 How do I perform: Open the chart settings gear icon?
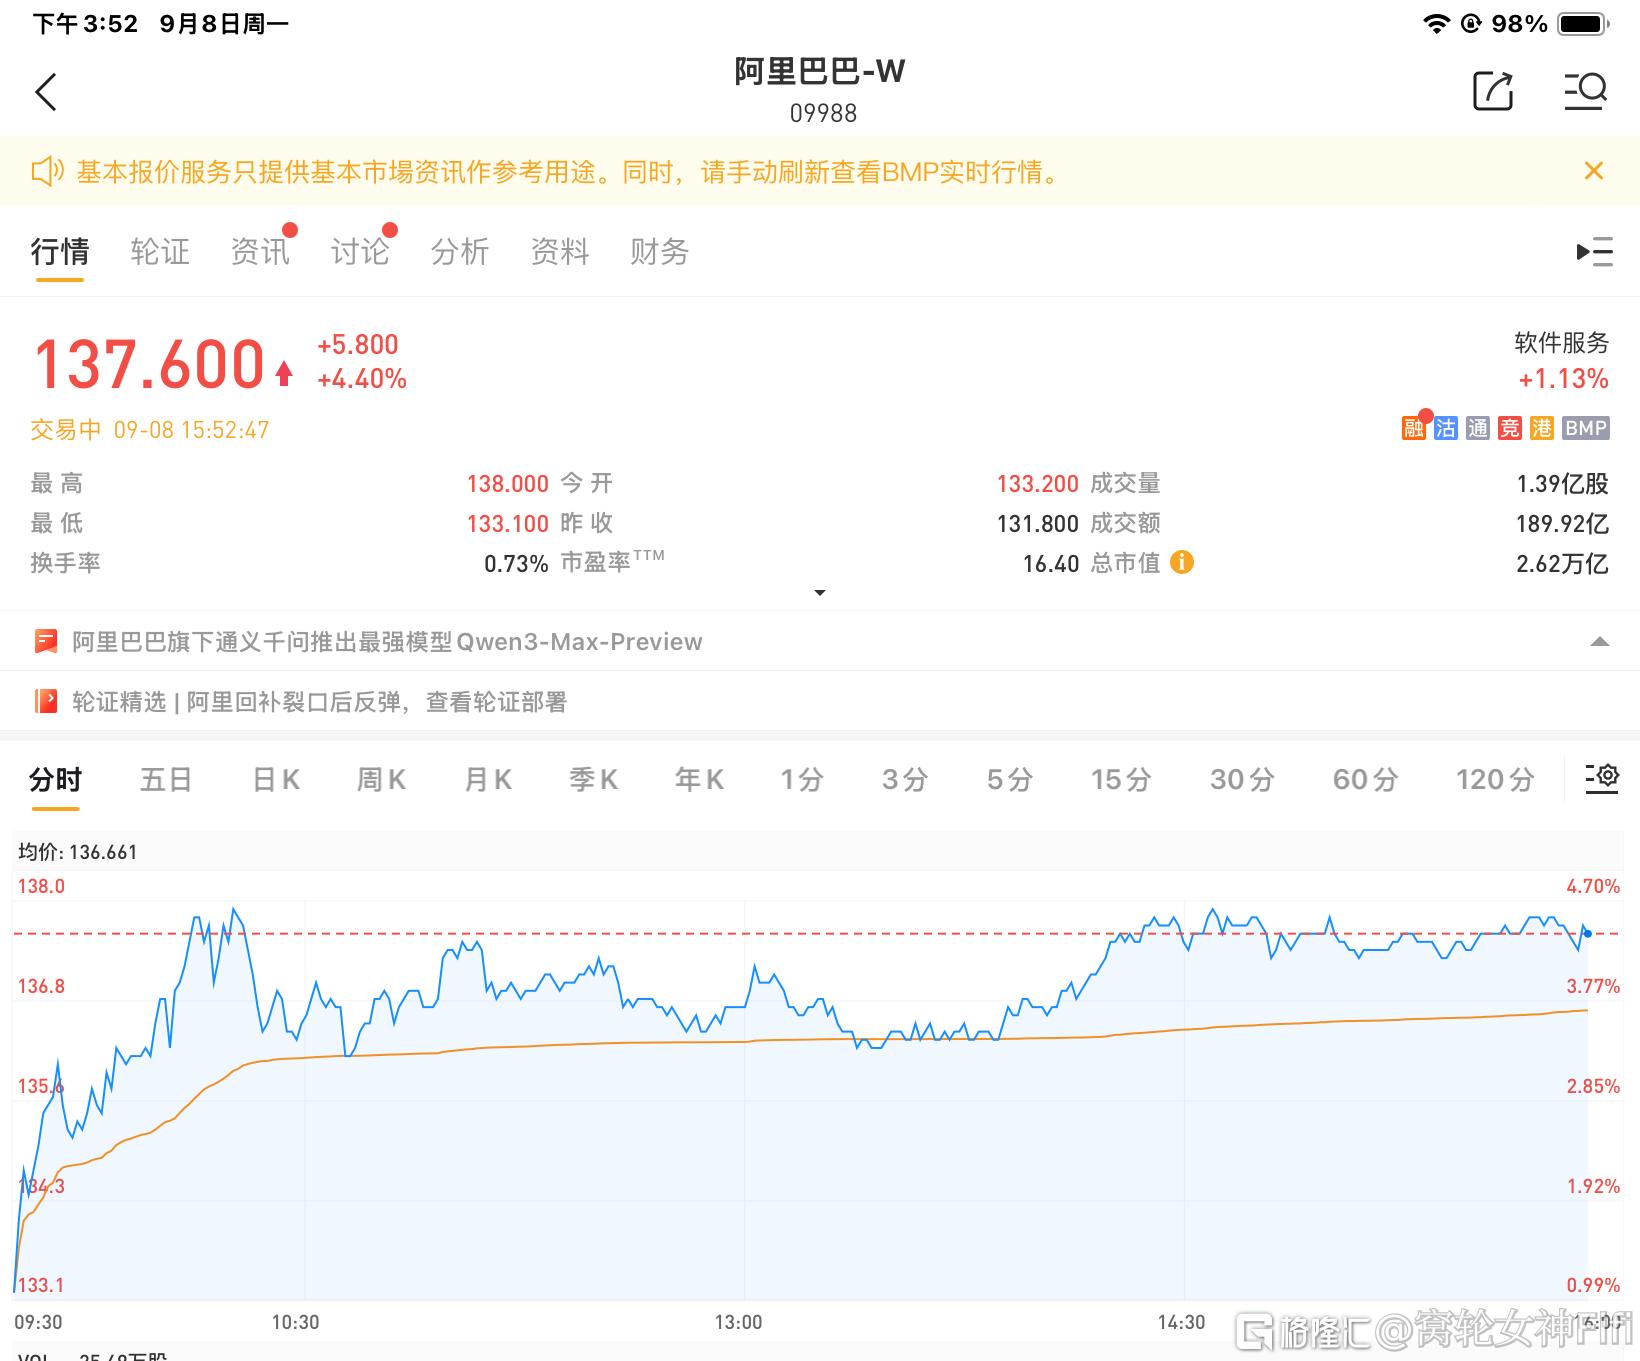coord(1602,778)
